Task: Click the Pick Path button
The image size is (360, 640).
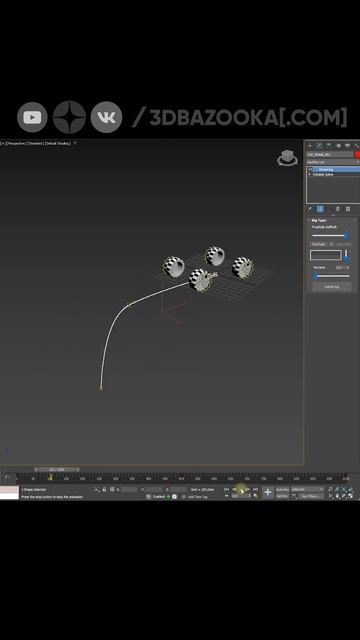Action: point(318,244)
